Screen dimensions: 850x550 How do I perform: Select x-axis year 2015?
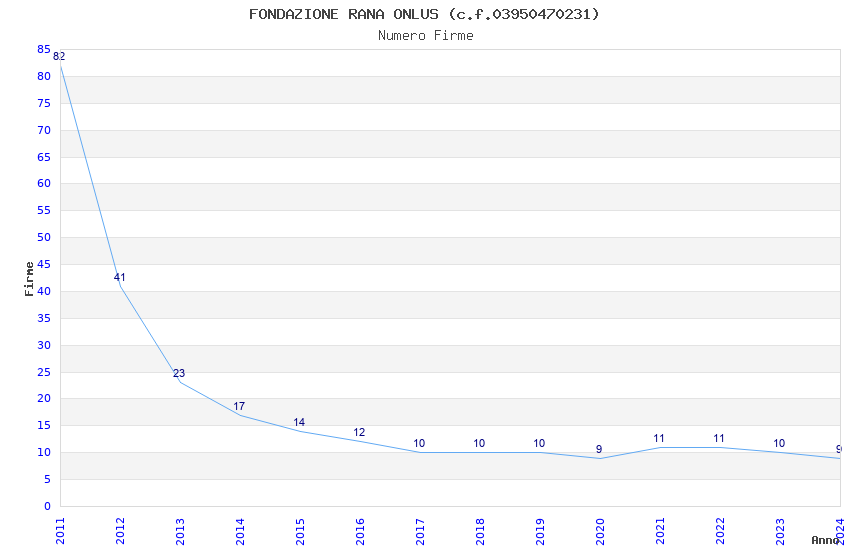[300, 531]
